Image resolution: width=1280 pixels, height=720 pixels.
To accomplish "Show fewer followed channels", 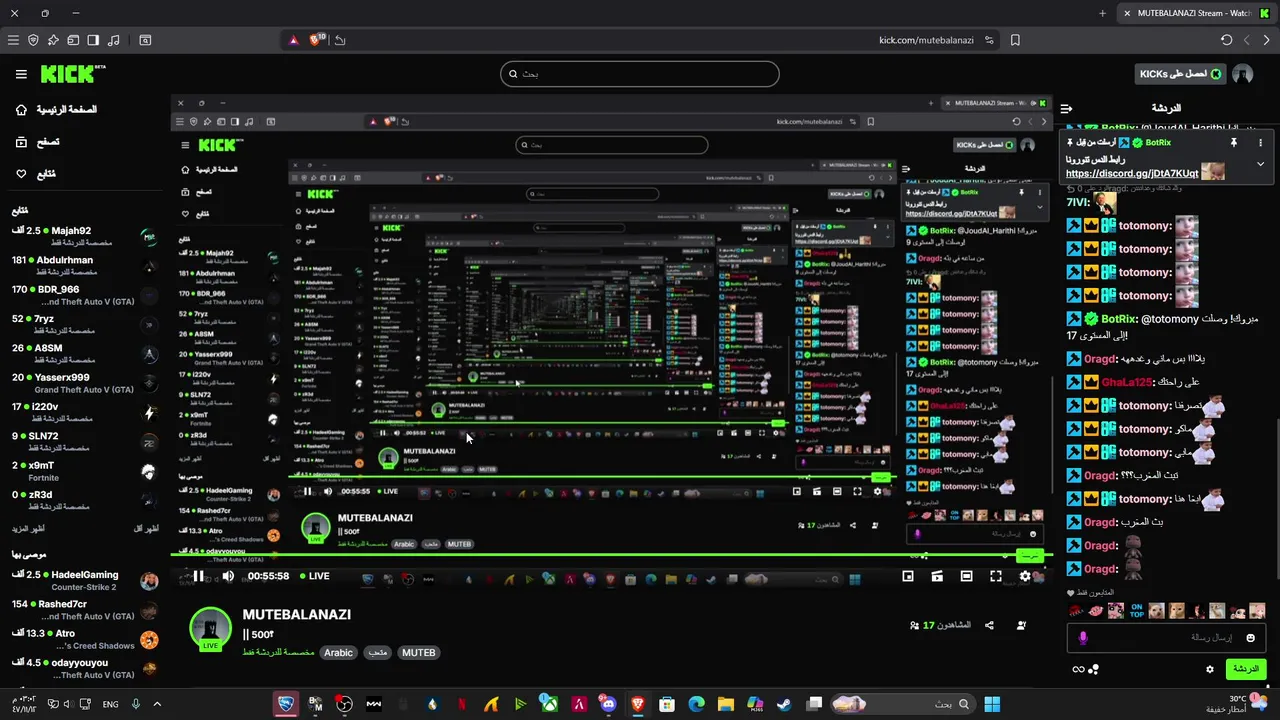I will 145,528.
